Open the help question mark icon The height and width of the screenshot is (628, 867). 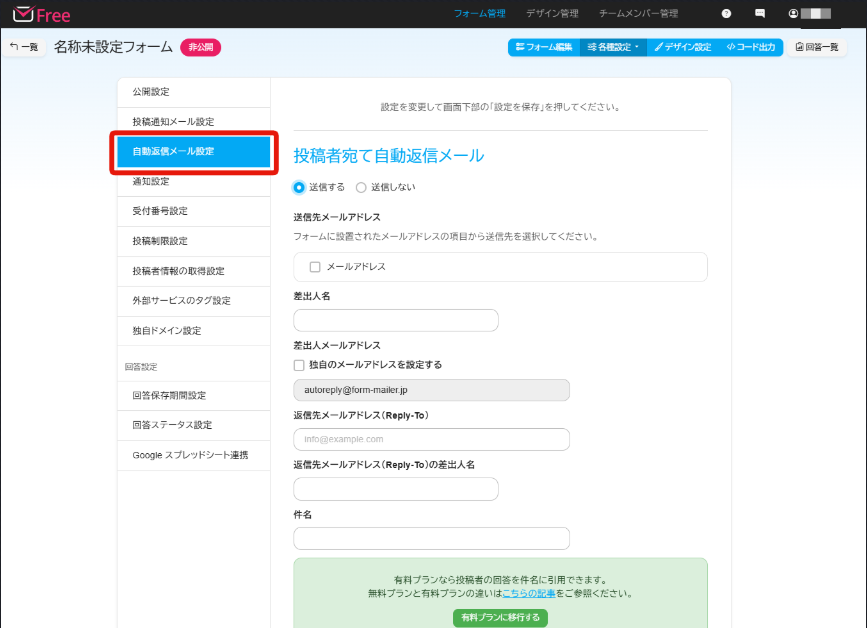point(726,14)
